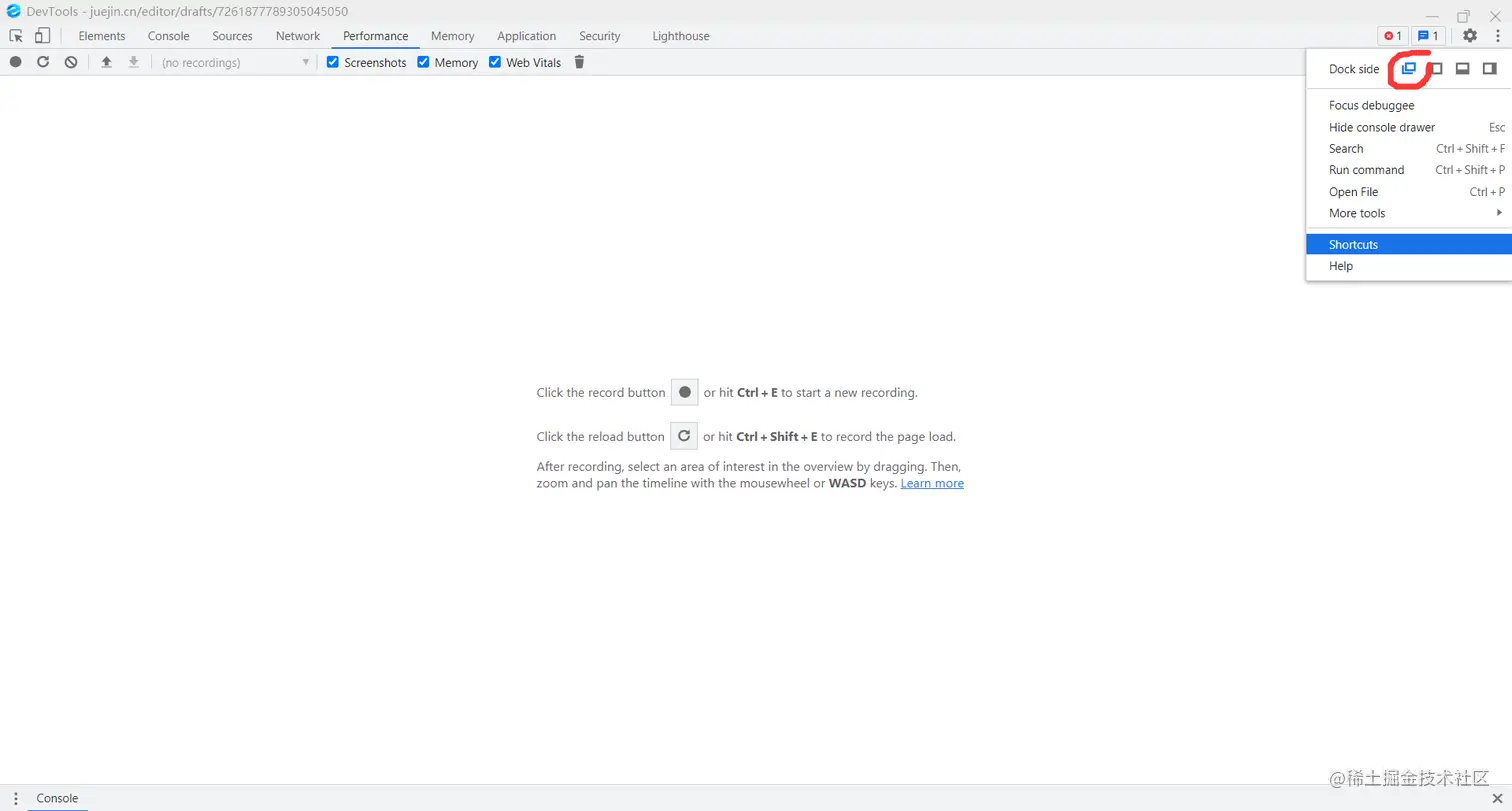The image size is (1512, 811).
Task: Open the issues counter badge
Action: pos(1428,36)
